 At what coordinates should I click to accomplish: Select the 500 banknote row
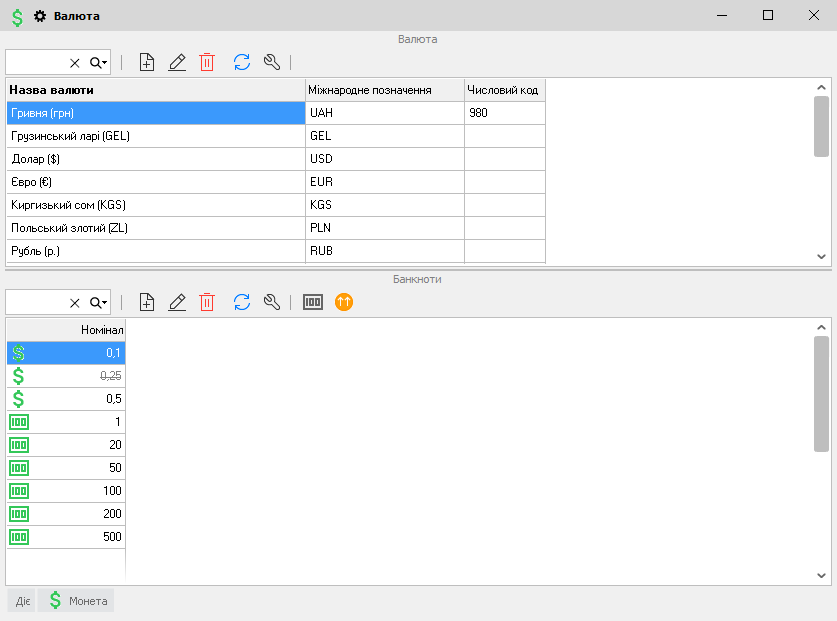(x=66, y=537)
